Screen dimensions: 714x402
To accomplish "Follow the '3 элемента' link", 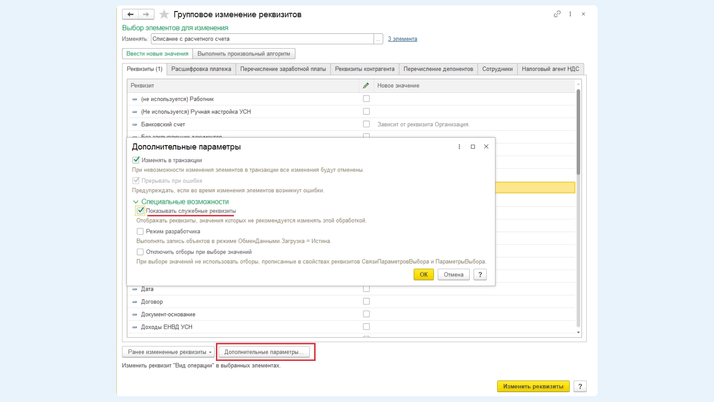I will coord(402,39).
